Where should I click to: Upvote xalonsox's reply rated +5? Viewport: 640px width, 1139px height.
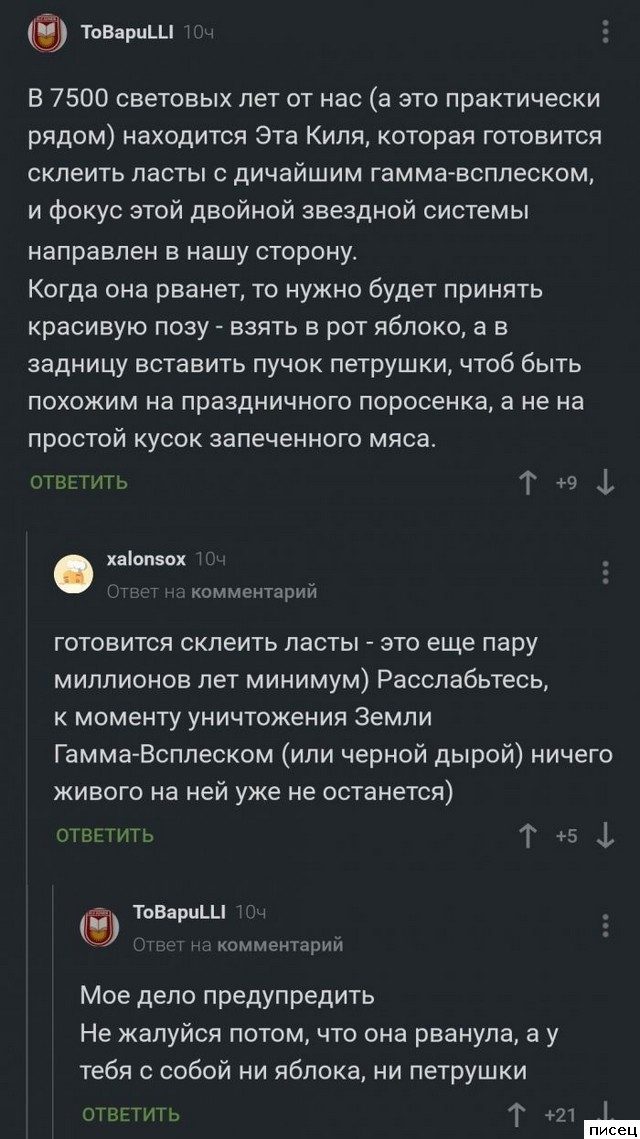tap(527, 834)
